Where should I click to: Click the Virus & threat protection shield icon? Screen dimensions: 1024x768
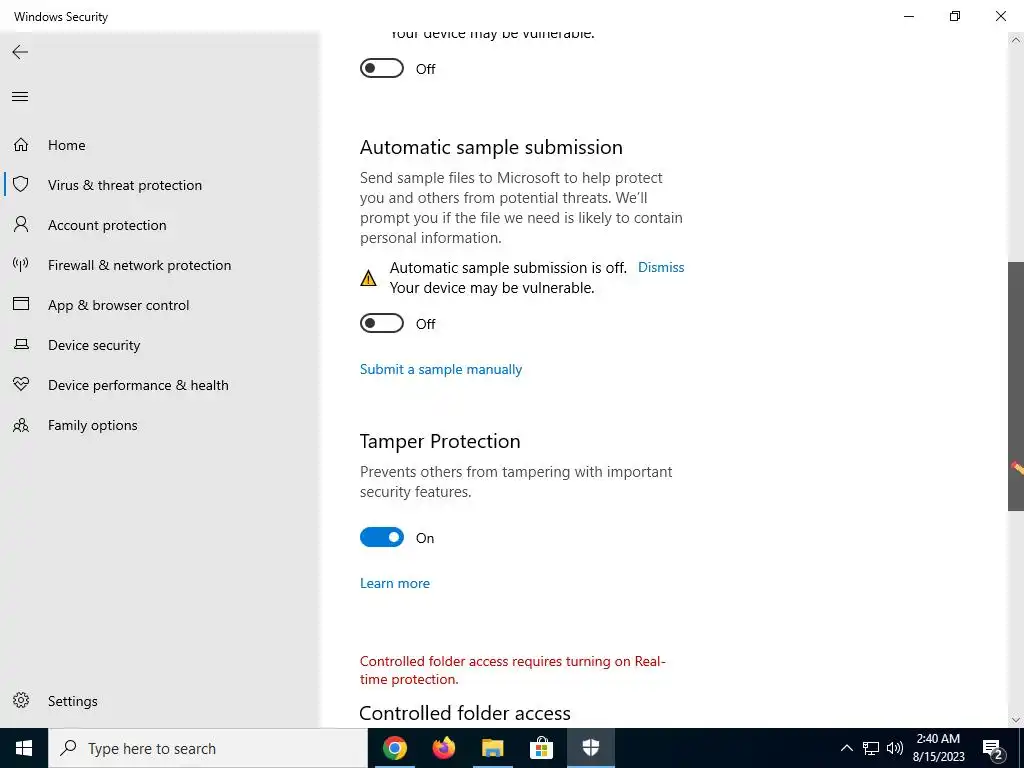click(x=21, y=184)
